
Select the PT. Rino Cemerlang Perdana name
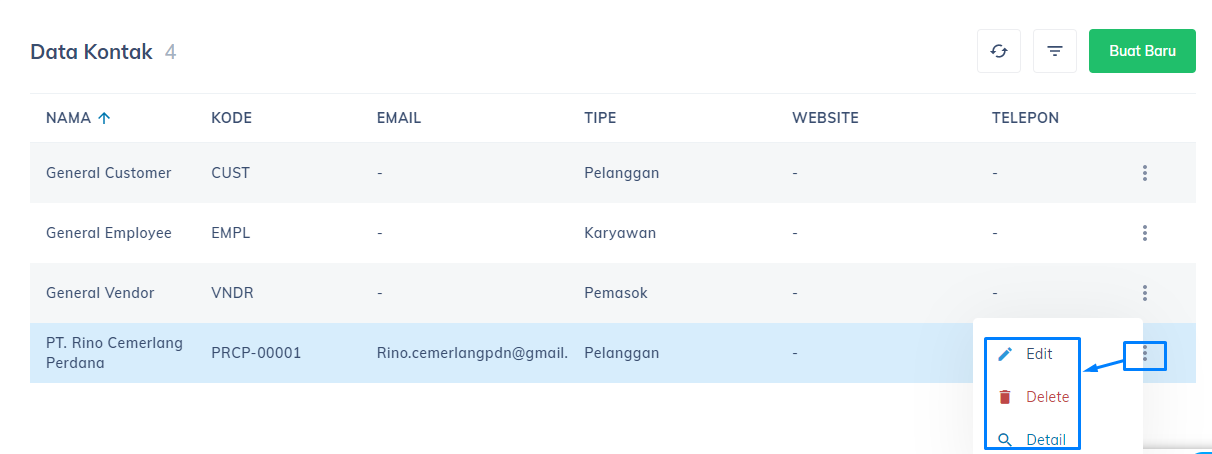114,353
